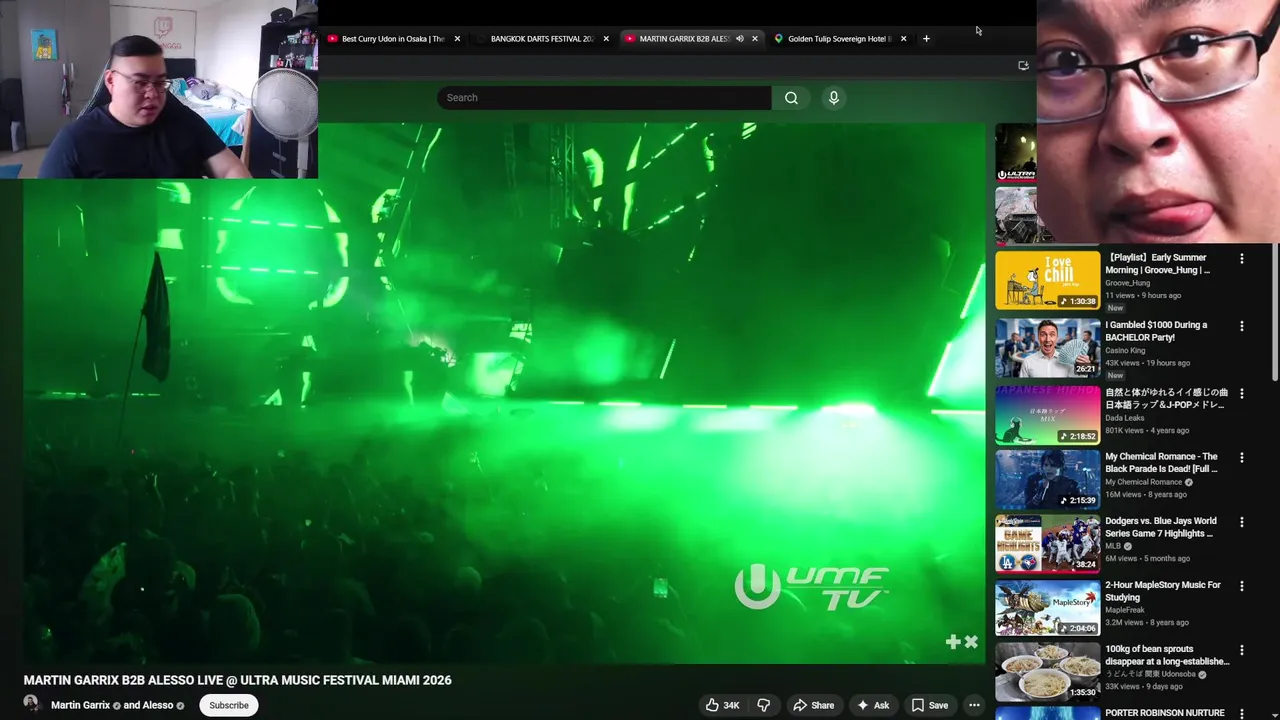Open options menu for Black Parade video
1280x720 pixels.
coord(1242,457)
